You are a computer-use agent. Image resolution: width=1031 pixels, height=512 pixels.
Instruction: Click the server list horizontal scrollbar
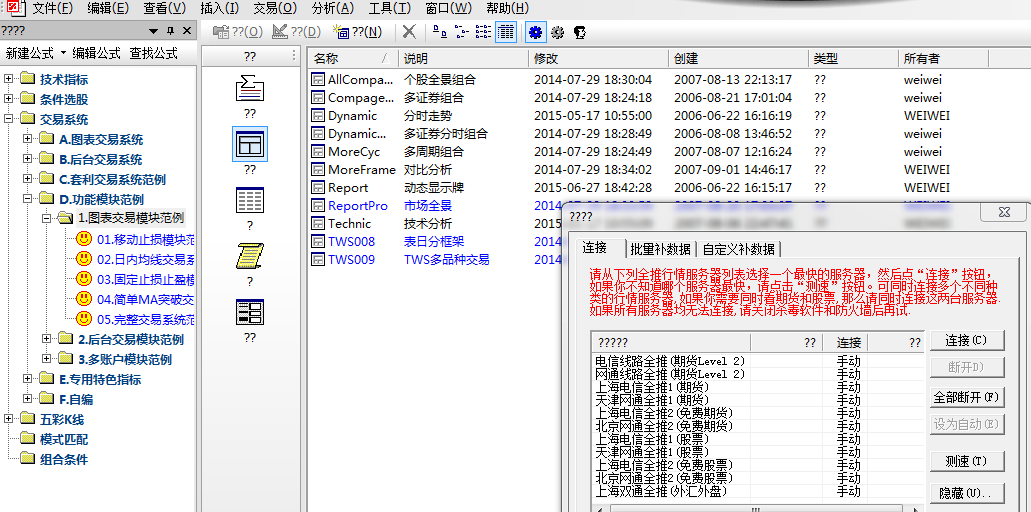pyautogui.click(x=757, y=508)
